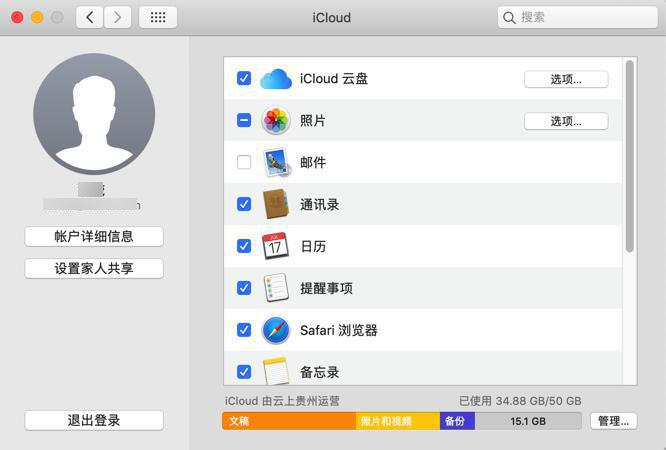This screenshot has height=450, width=666.
Task: Open 选项 for iCloud 云盘
Action: coord(566,79)
